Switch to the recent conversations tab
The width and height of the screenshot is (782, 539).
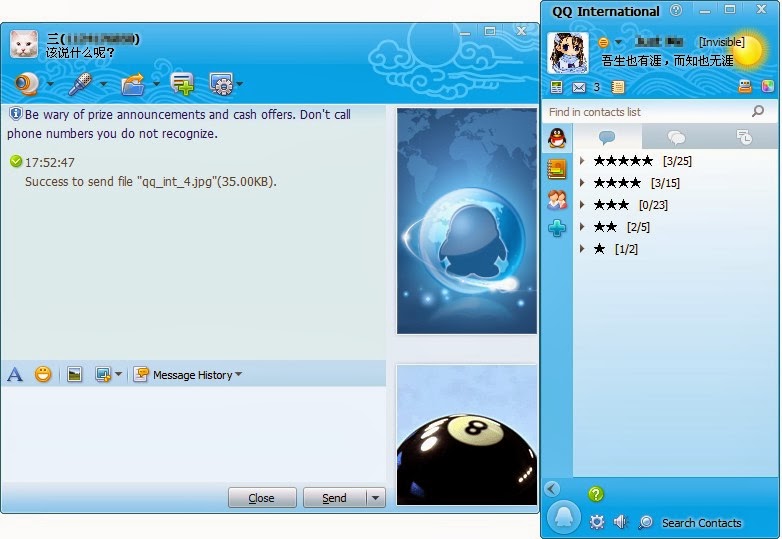[x=744, y=137]
